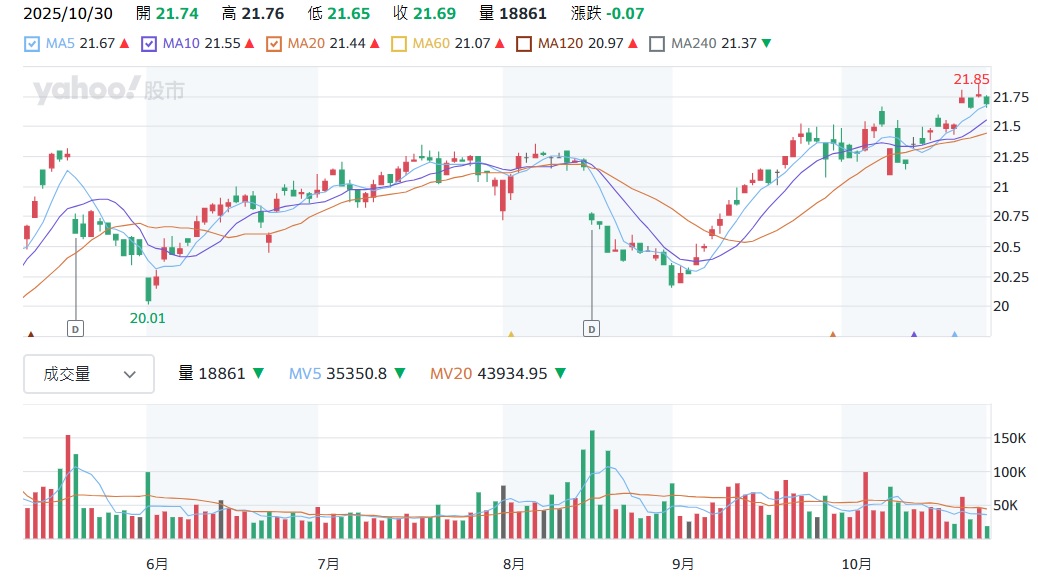Disable the MA10 moving average line

(x=150, y=44)
